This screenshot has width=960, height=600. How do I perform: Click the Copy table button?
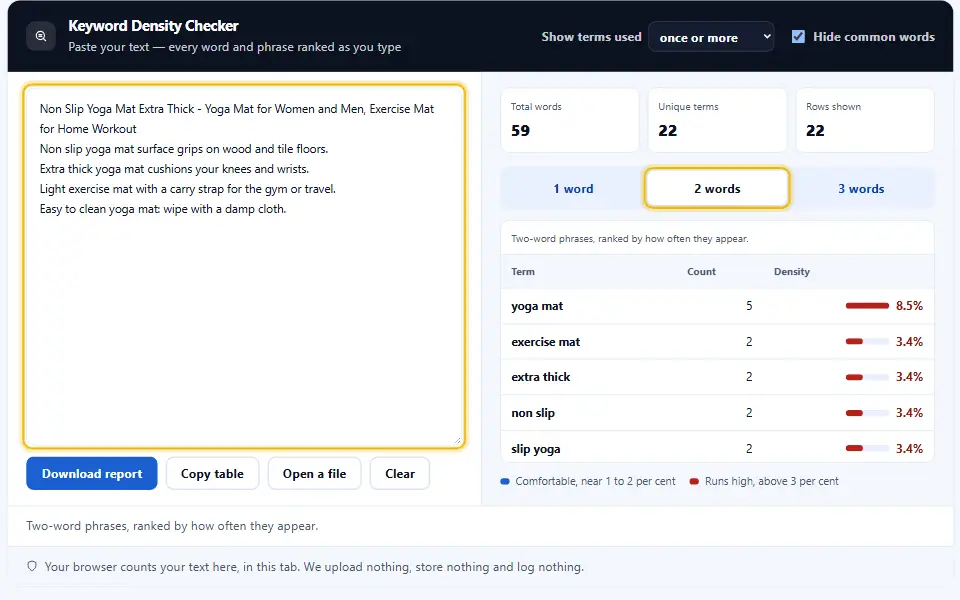coord(212,473)
